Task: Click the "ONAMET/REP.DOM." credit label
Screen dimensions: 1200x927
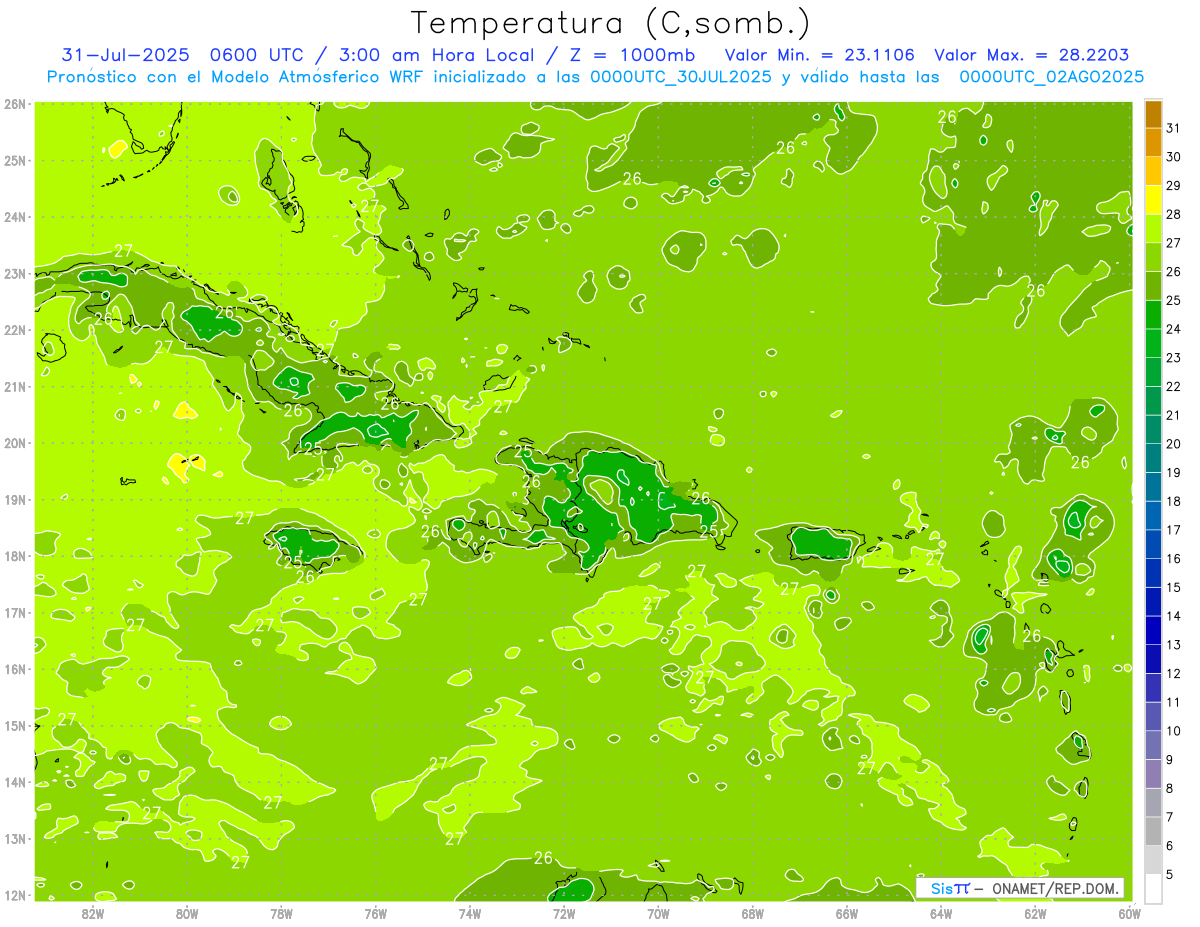Action: pos(1055,888)
